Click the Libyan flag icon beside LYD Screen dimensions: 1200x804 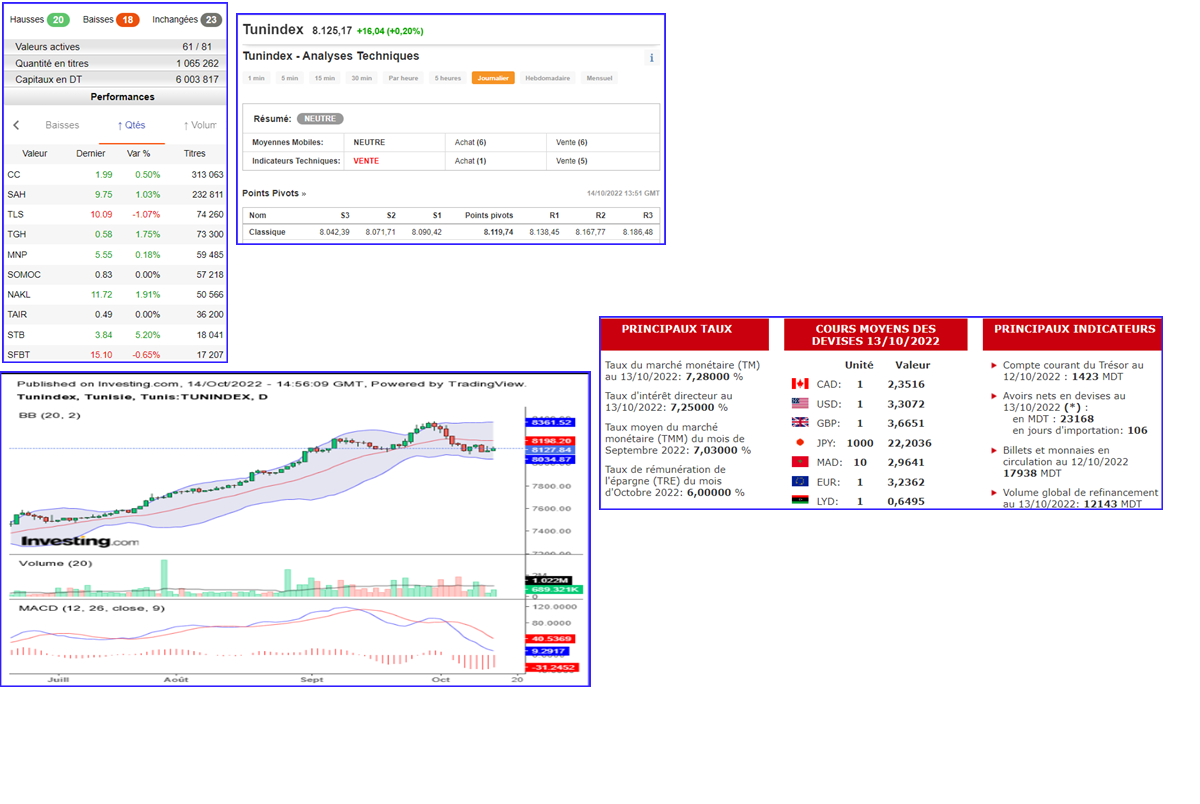tap(799, 500)
